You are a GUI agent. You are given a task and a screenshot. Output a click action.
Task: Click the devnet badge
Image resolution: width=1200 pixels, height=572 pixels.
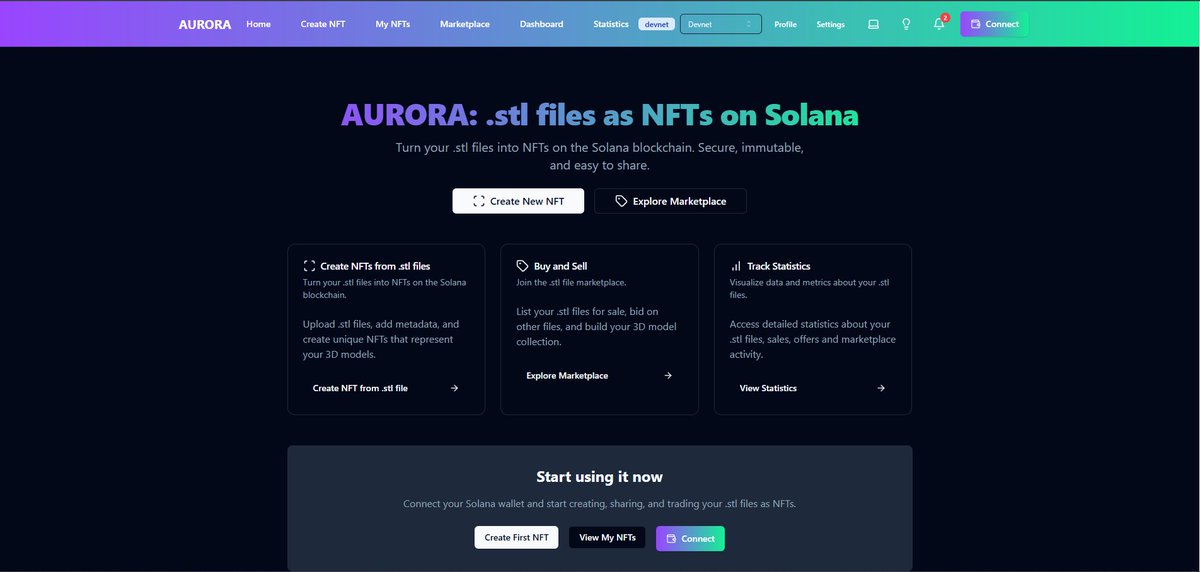[x=656, y=24]
